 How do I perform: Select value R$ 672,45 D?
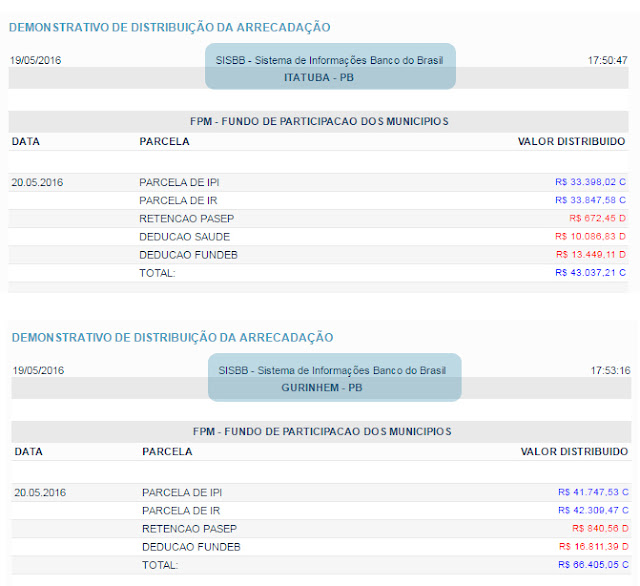point(598,218)
